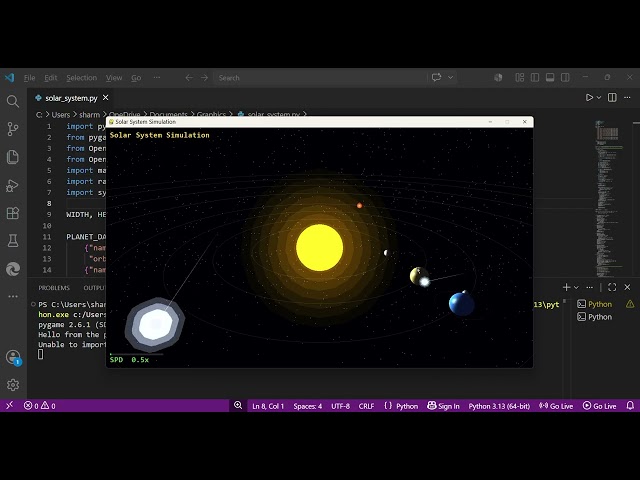
Task: Toggle the primary side bar
Action: (535, 78)
